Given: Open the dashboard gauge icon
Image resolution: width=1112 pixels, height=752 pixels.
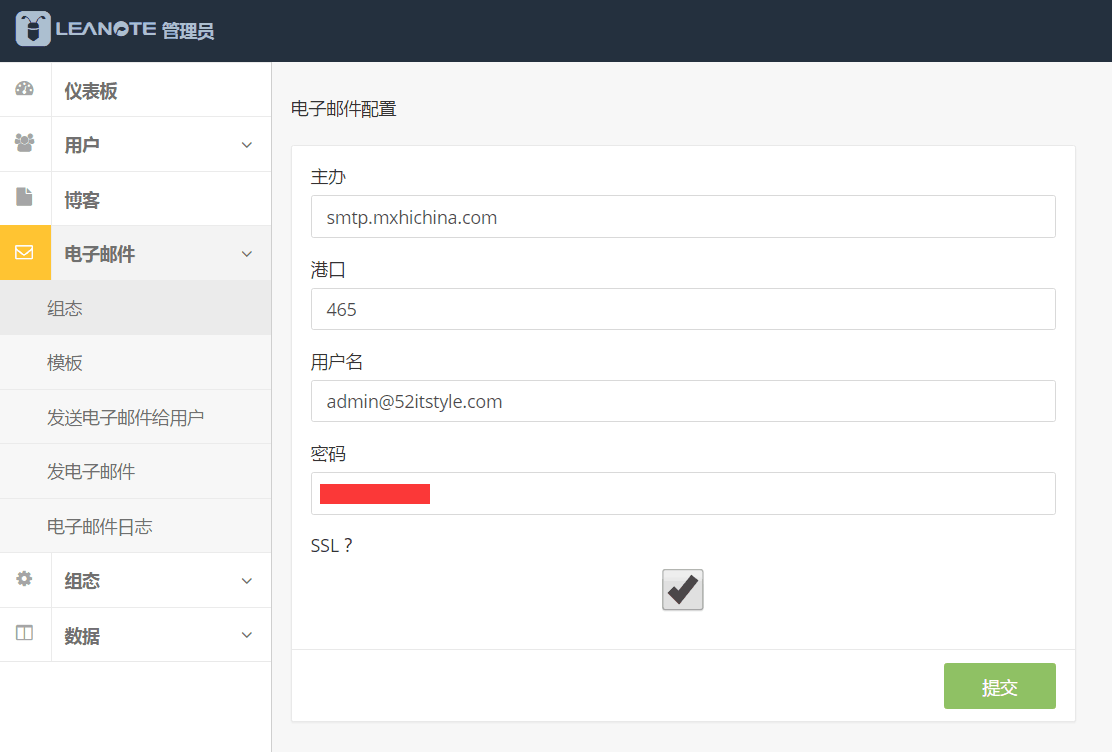Looking at the screenshot, I should click(25, 89).
